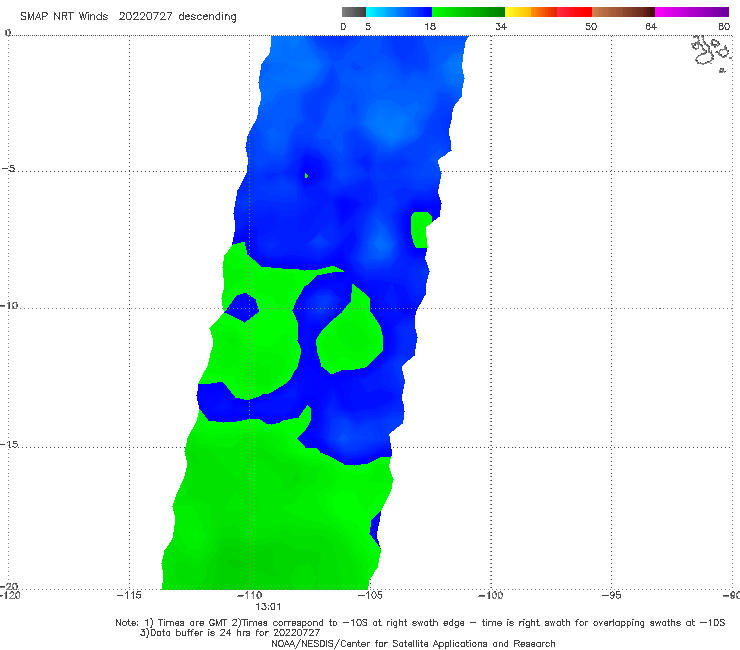The width and height of the screenshot is (740, 650).
Task: Click the Galapagos islands outline on the map
Action: [x=711, y=53]
